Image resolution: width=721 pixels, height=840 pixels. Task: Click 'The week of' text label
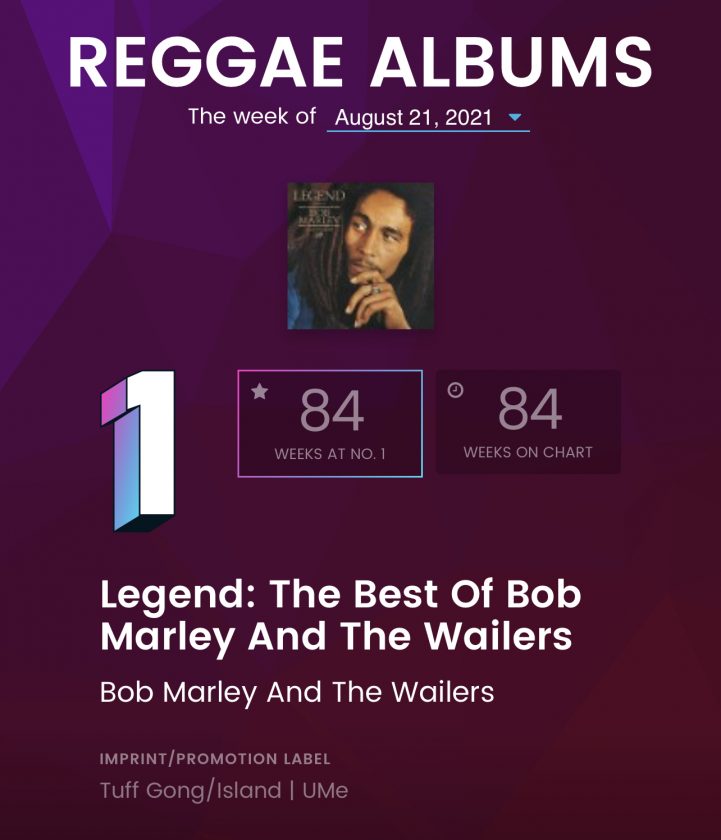[x=252, y=116]
